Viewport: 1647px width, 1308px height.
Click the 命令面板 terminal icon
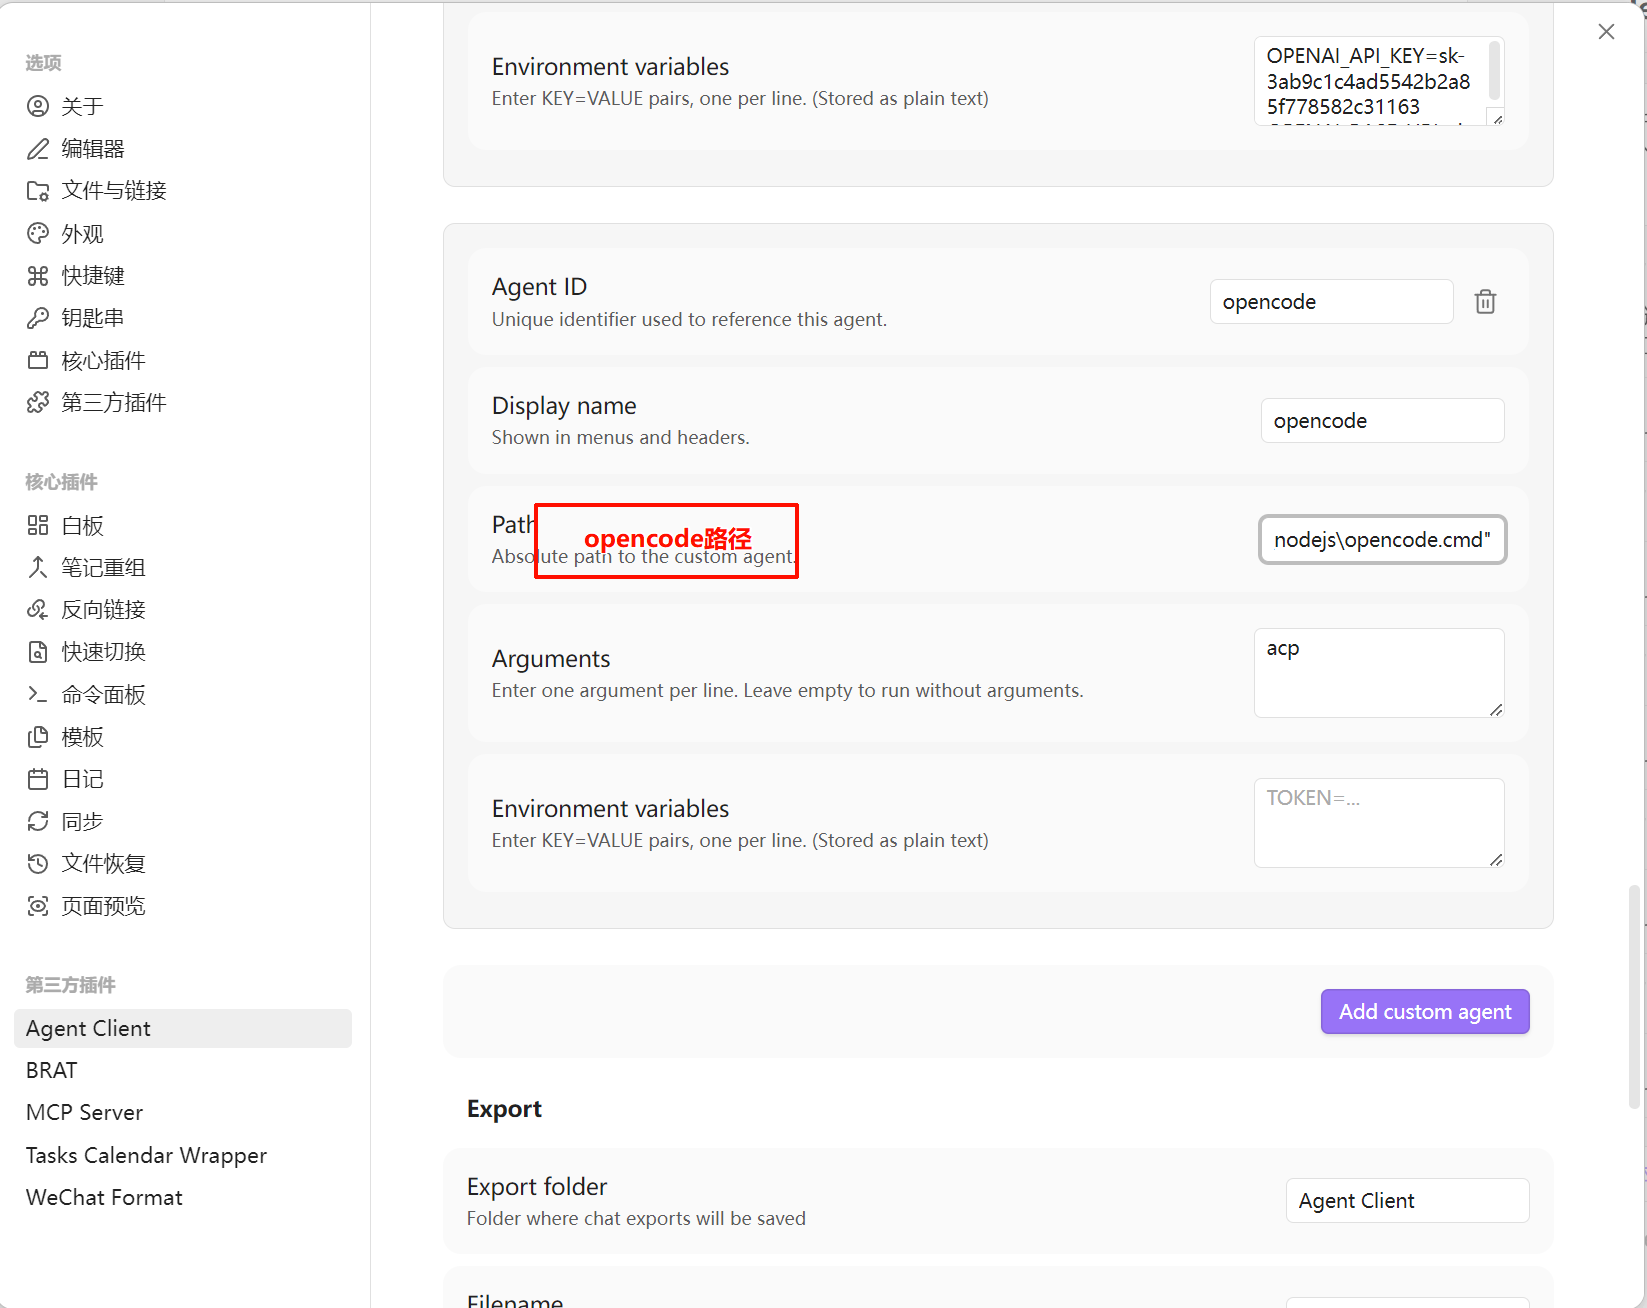(x=38, y=694)
